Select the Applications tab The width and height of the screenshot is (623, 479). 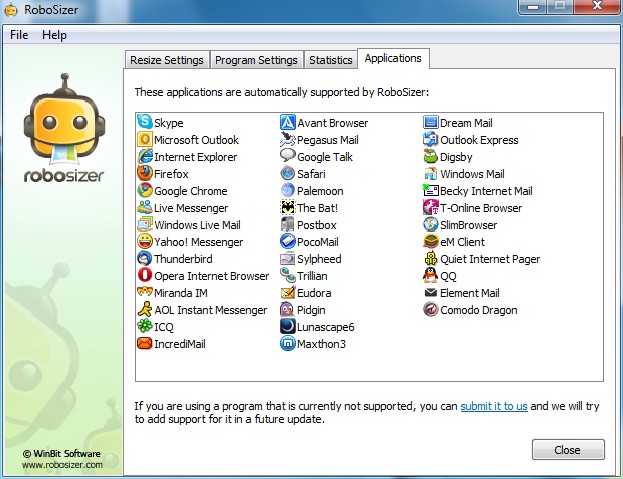point(393,58)
